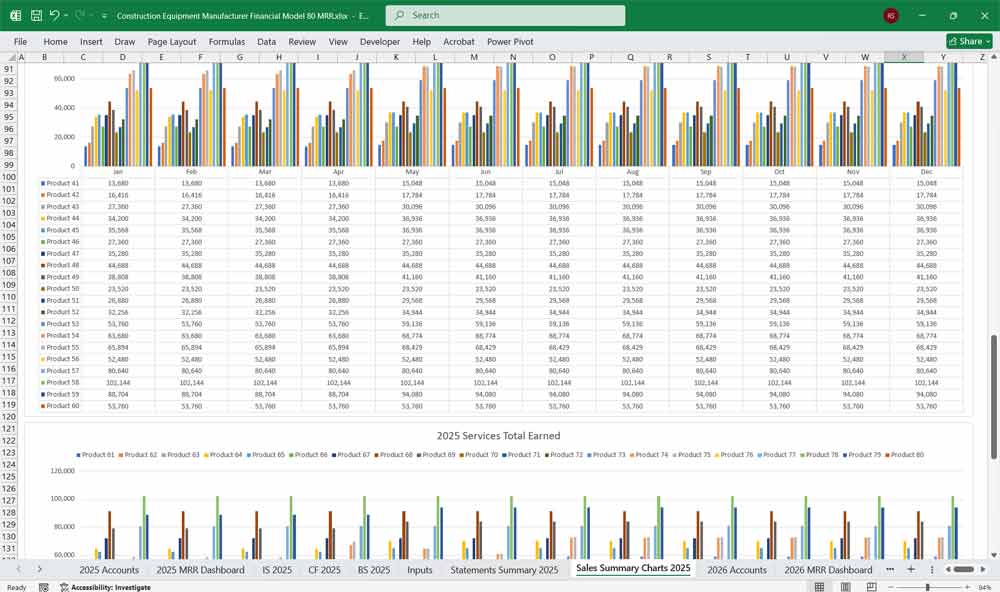Add a new worksheet with the plus button
This screenshot has width=1000, height=592.
coord(911,569)
